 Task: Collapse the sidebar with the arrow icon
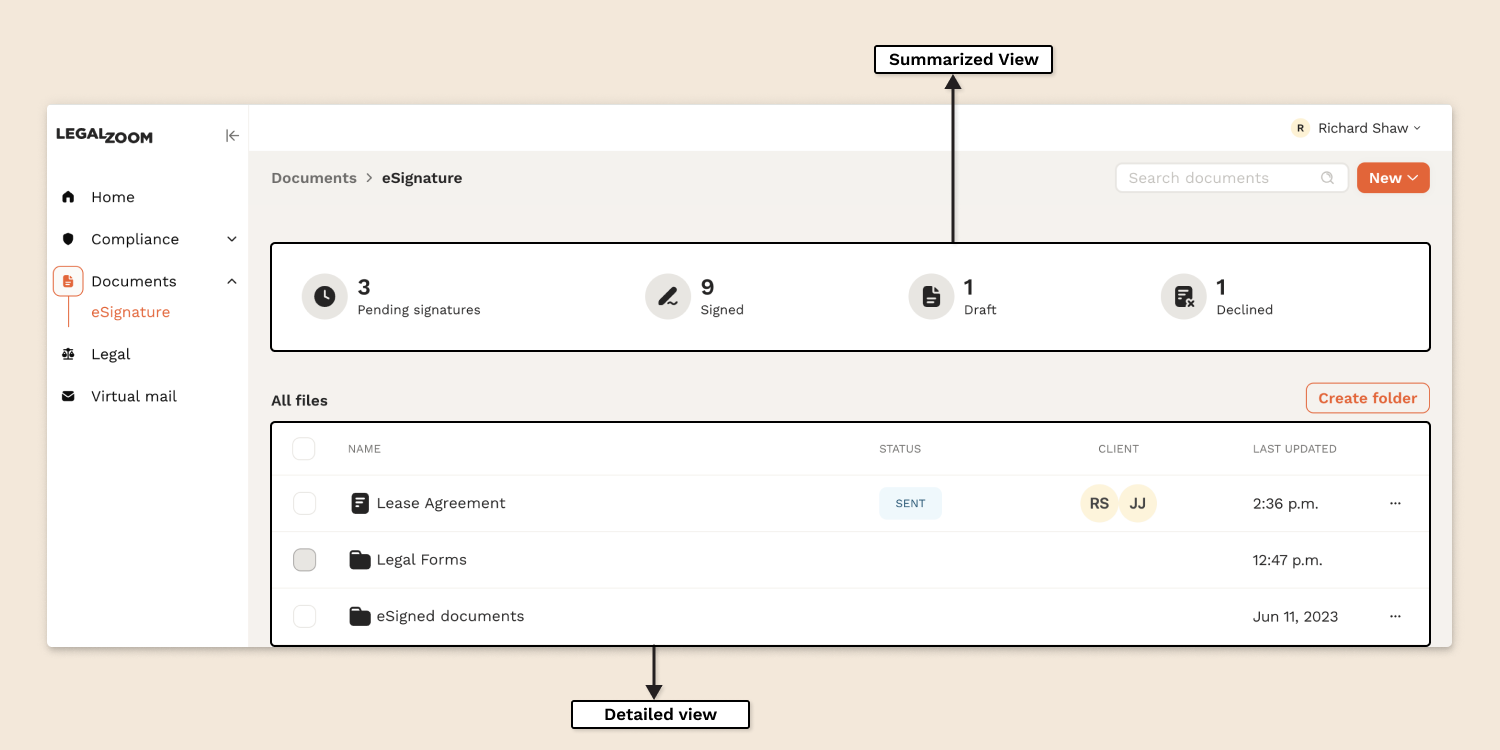pyautogui.click(x=232, y=136)
